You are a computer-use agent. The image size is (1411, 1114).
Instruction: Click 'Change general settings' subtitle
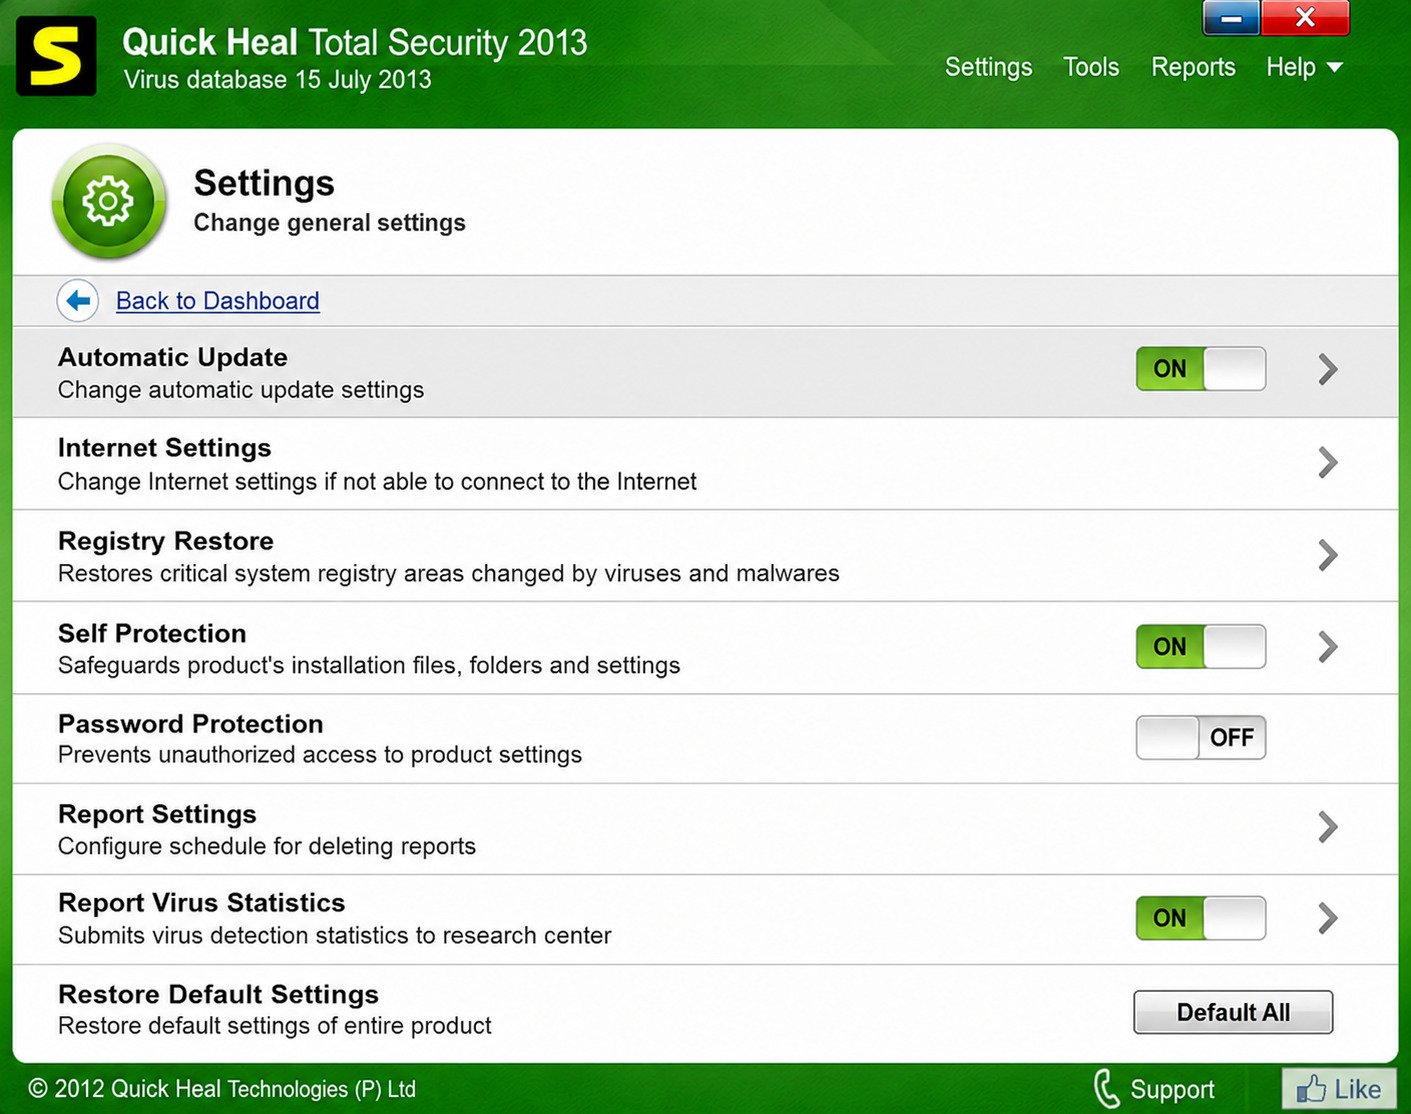(x=330, y=223)
